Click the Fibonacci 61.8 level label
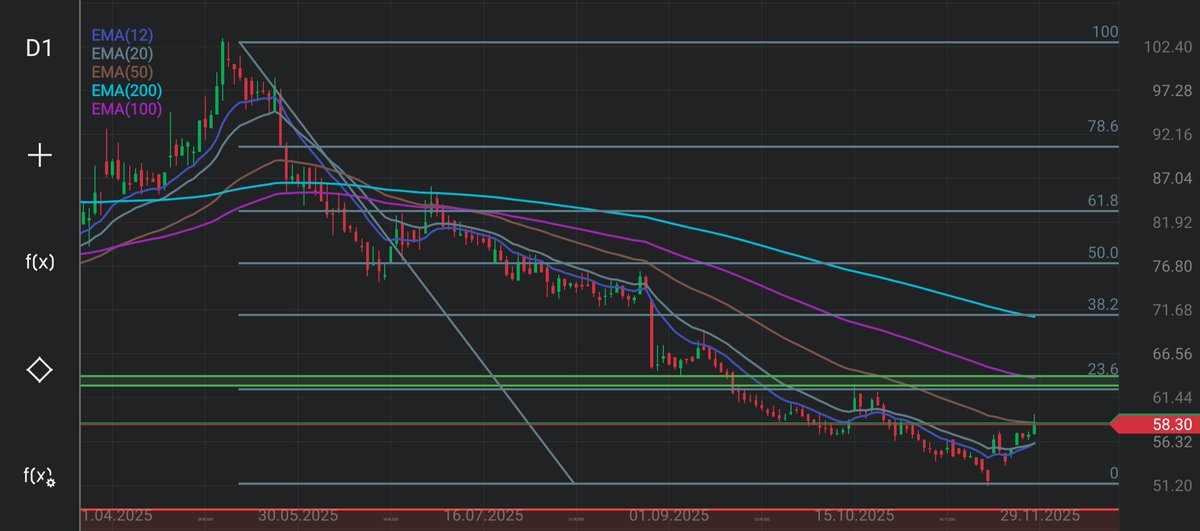This screenshot has height=531, width=1200. pyautogui.click(x=1103, y=201)
